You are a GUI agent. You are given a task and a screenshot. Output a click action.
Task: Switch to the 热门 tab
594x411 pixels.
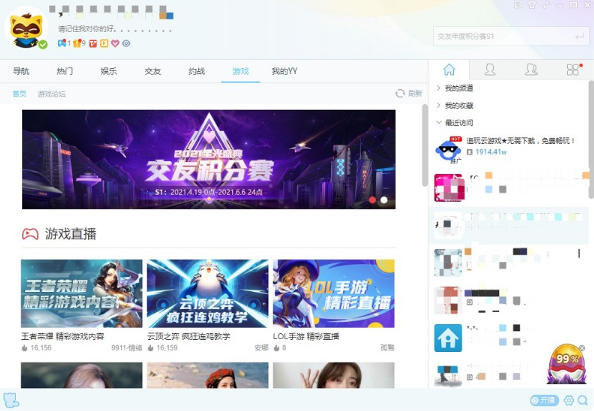(x=65, y=71)
